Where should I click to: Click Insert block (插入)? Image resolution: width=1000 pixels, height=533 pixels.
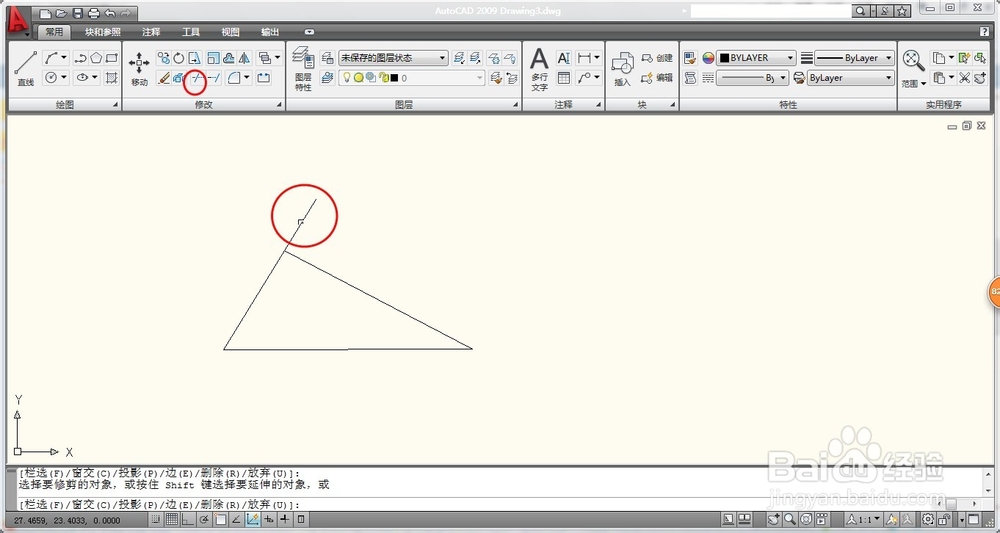point(622,69)
